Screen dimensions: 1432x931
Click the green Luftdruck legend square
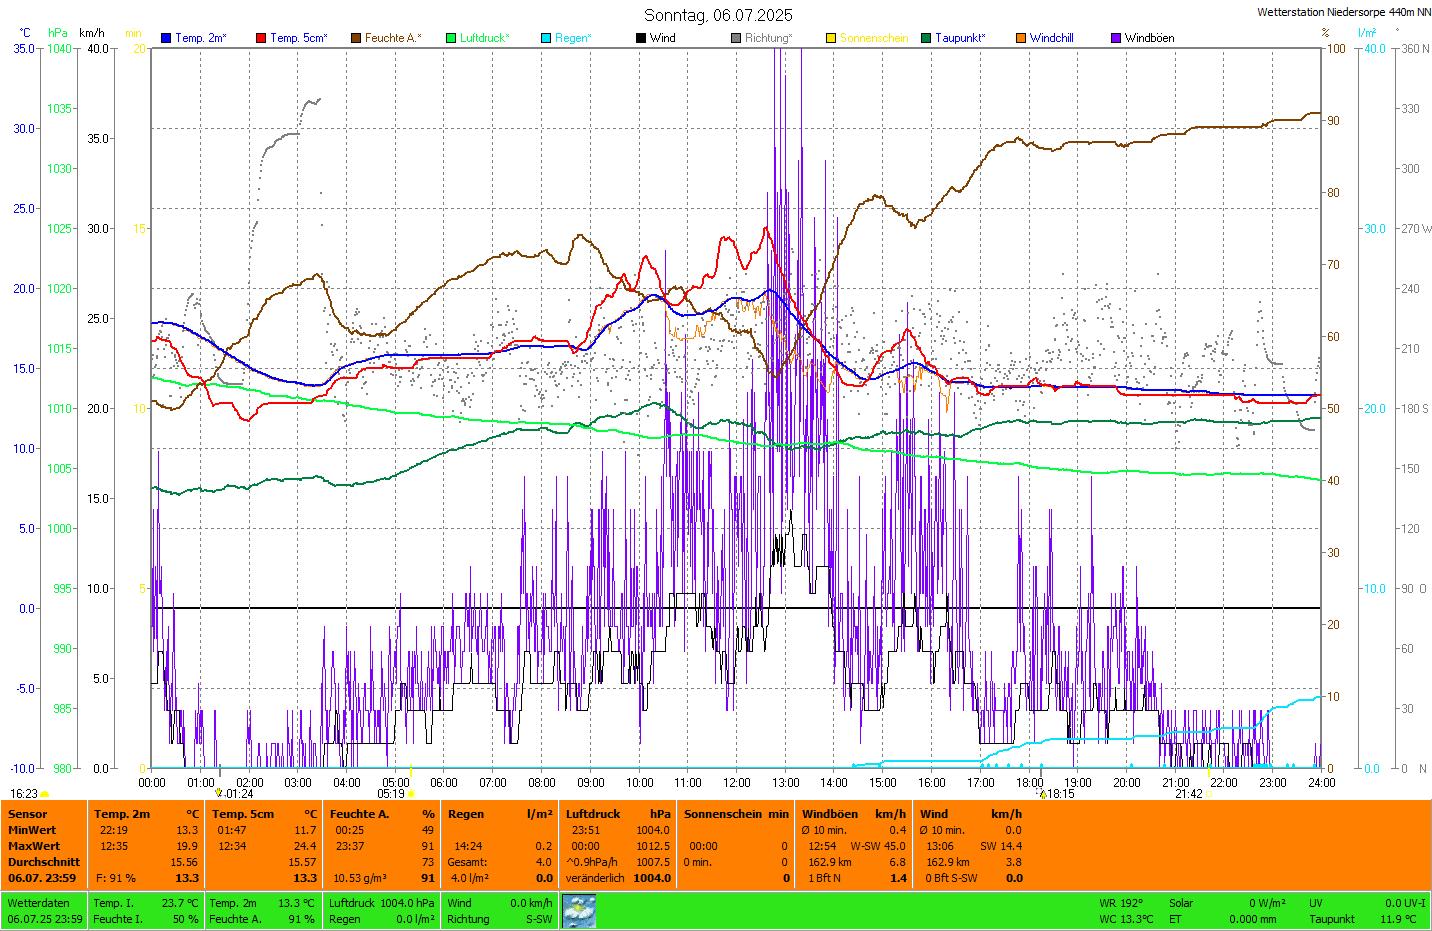[451, 38]
